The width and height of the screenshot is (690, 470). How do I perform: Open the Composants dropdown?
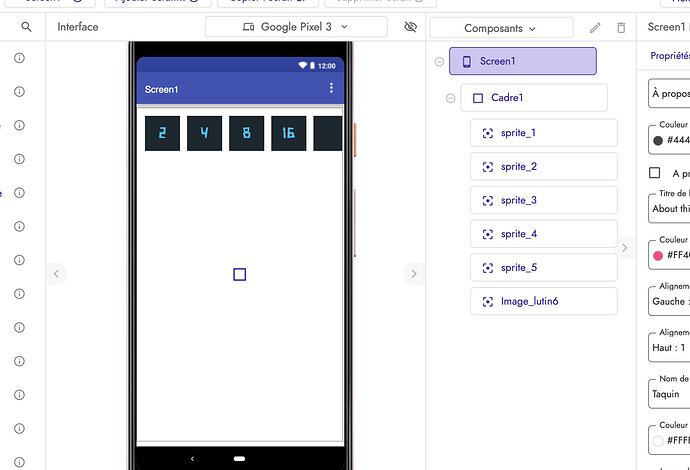point(501,28)
